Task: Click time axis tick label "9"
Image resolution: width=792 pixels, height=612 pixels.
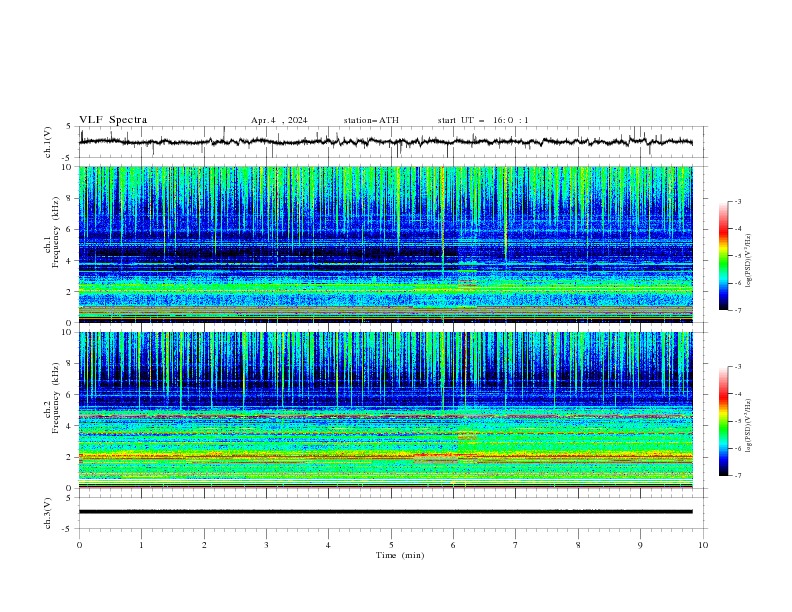Action: pos(640,545)
